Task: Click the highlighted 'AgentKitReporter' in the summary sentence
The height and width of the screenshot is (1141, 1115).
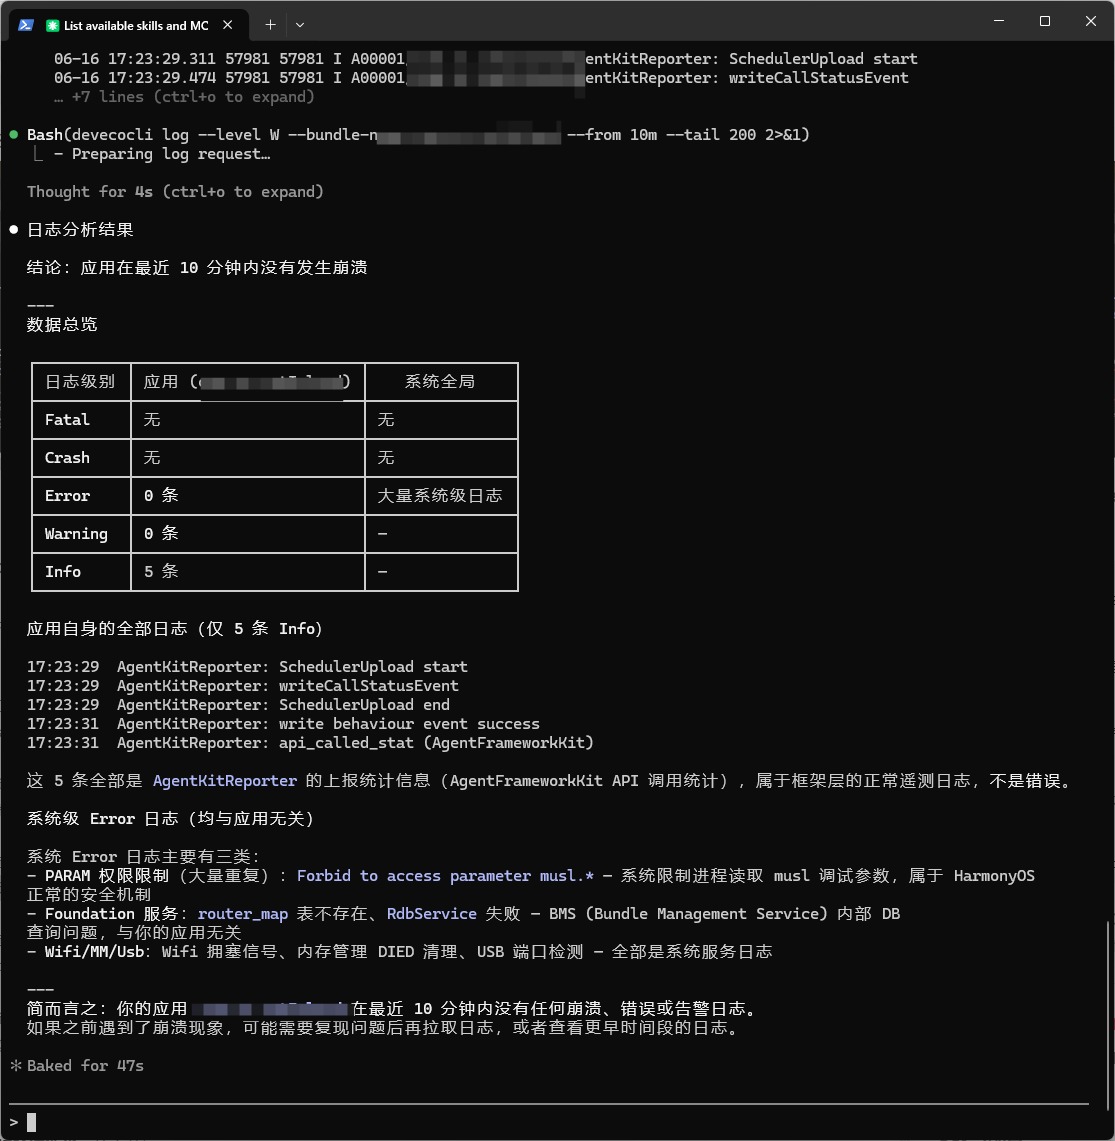Action: (225, 781)
